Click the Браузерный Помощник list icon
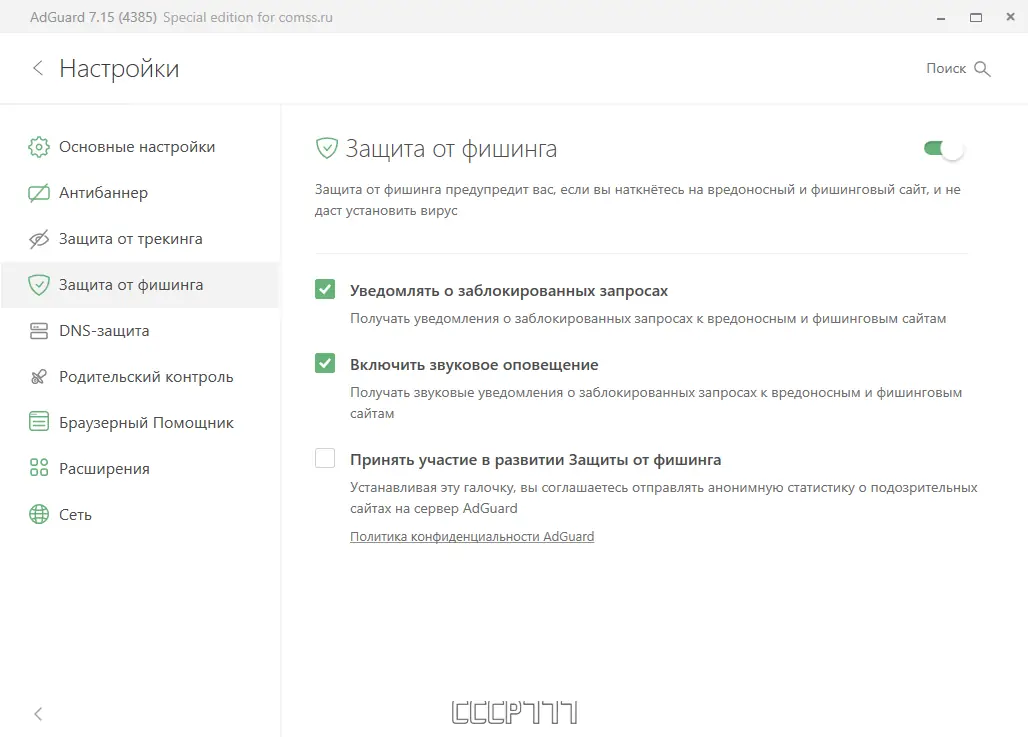The width and height of the screenshot is (1028, 737). 39,422
